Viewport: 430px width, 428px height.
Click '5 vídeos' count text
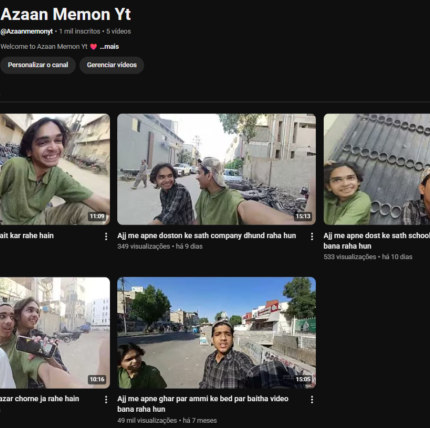pos(119,31)
